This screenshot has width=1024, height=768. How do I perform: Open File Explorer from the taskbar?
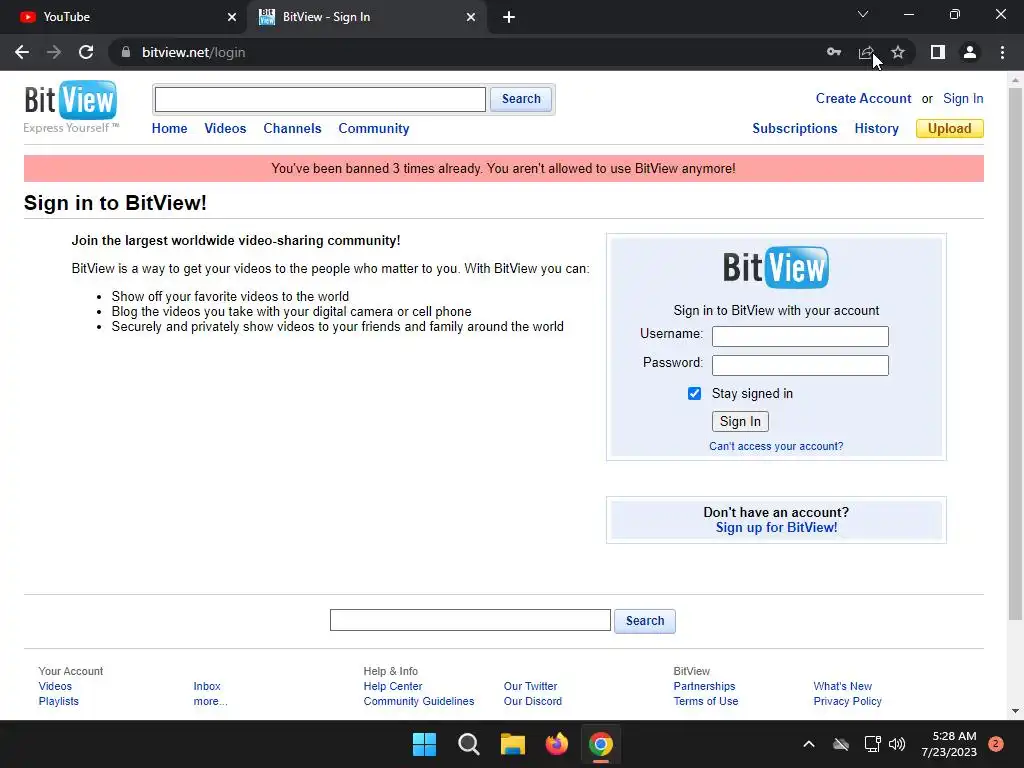[x=513, y=744]
